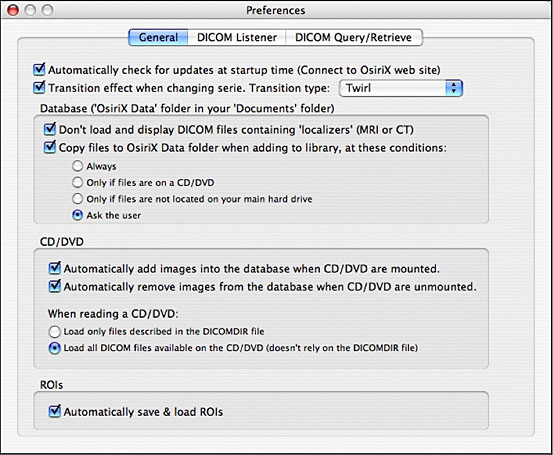Viewport: 553px width, 455px height.
Task: Uncheck Copy files to OsiriX Data folder
Action: [x=50, y=147]
